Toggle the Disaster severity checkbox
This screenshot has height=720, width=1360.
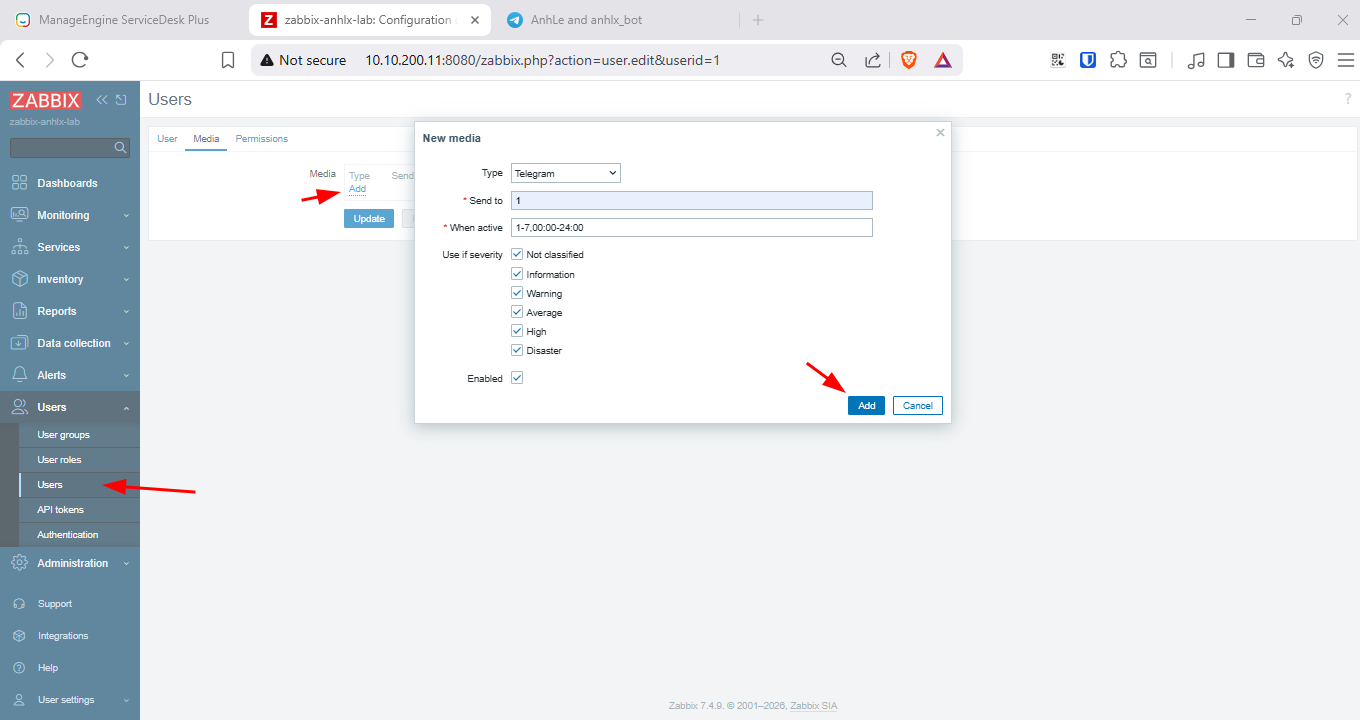pos(517,350)
